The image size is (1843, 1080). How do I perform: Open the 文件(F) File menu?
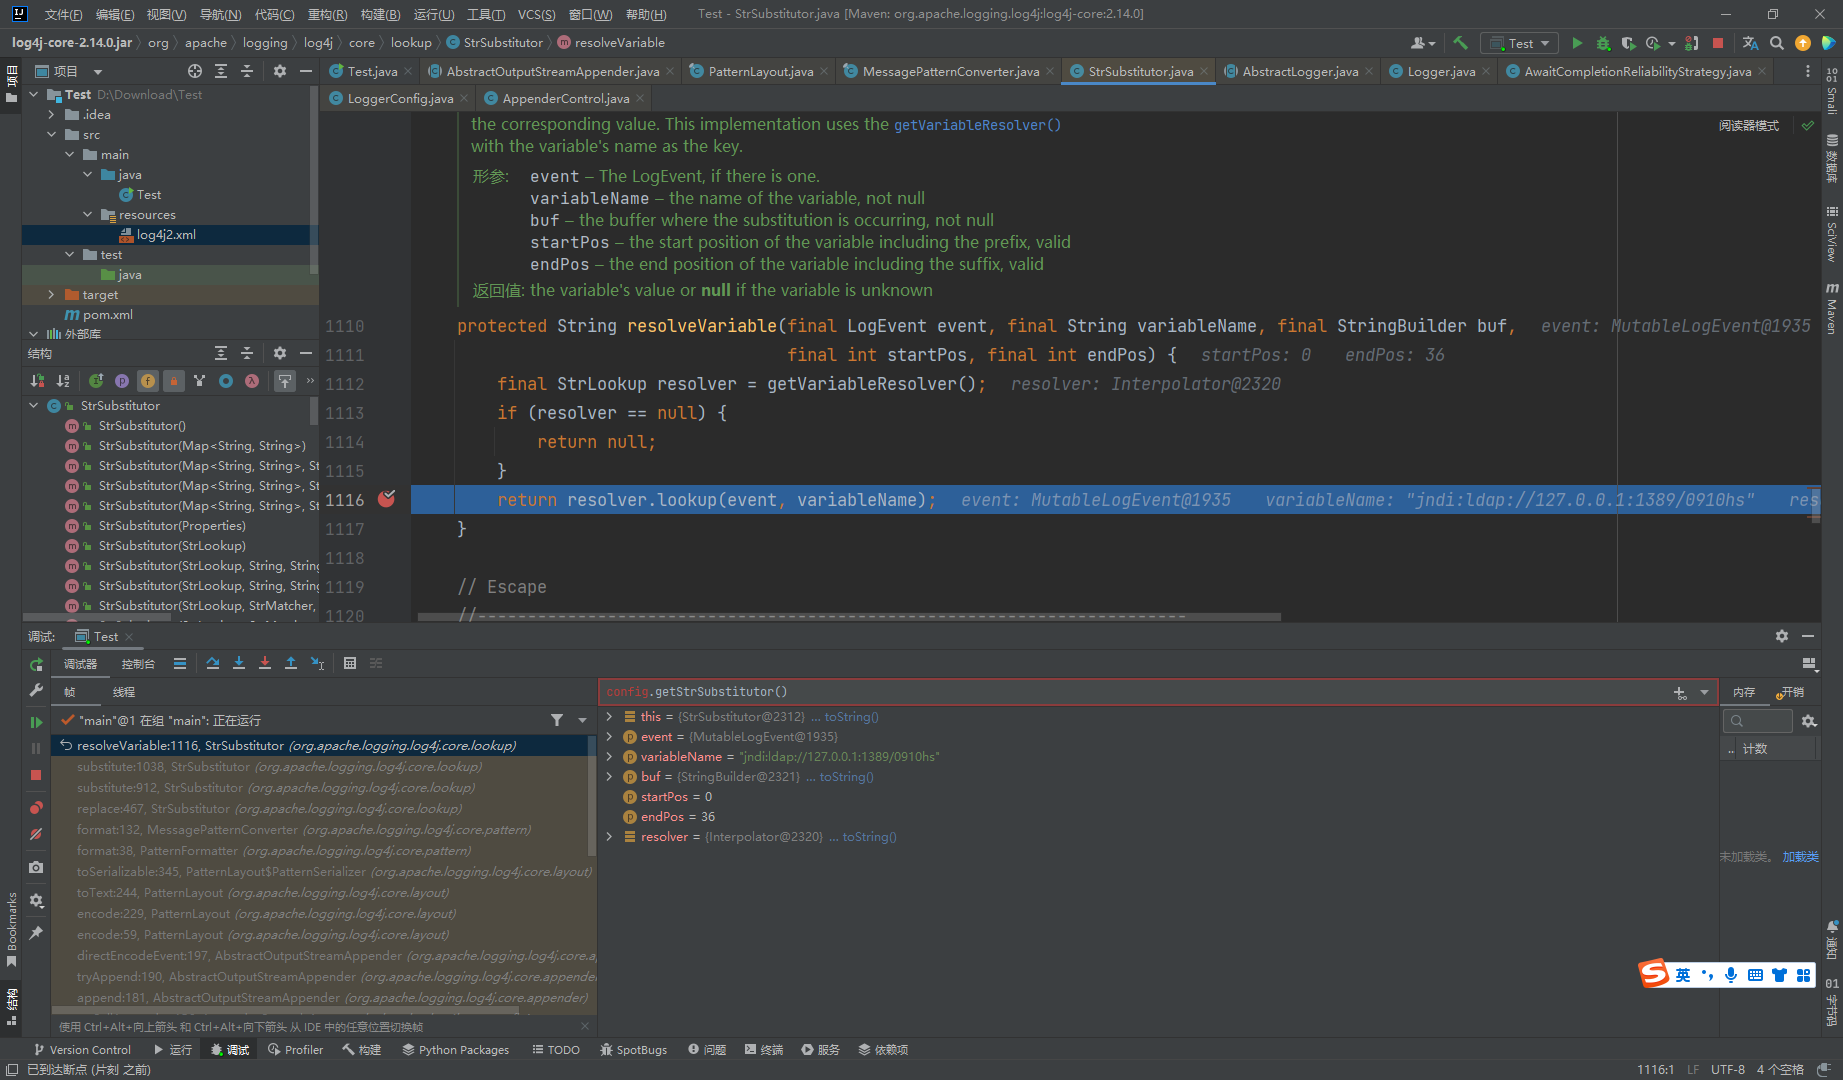click(x=63, y=14)
